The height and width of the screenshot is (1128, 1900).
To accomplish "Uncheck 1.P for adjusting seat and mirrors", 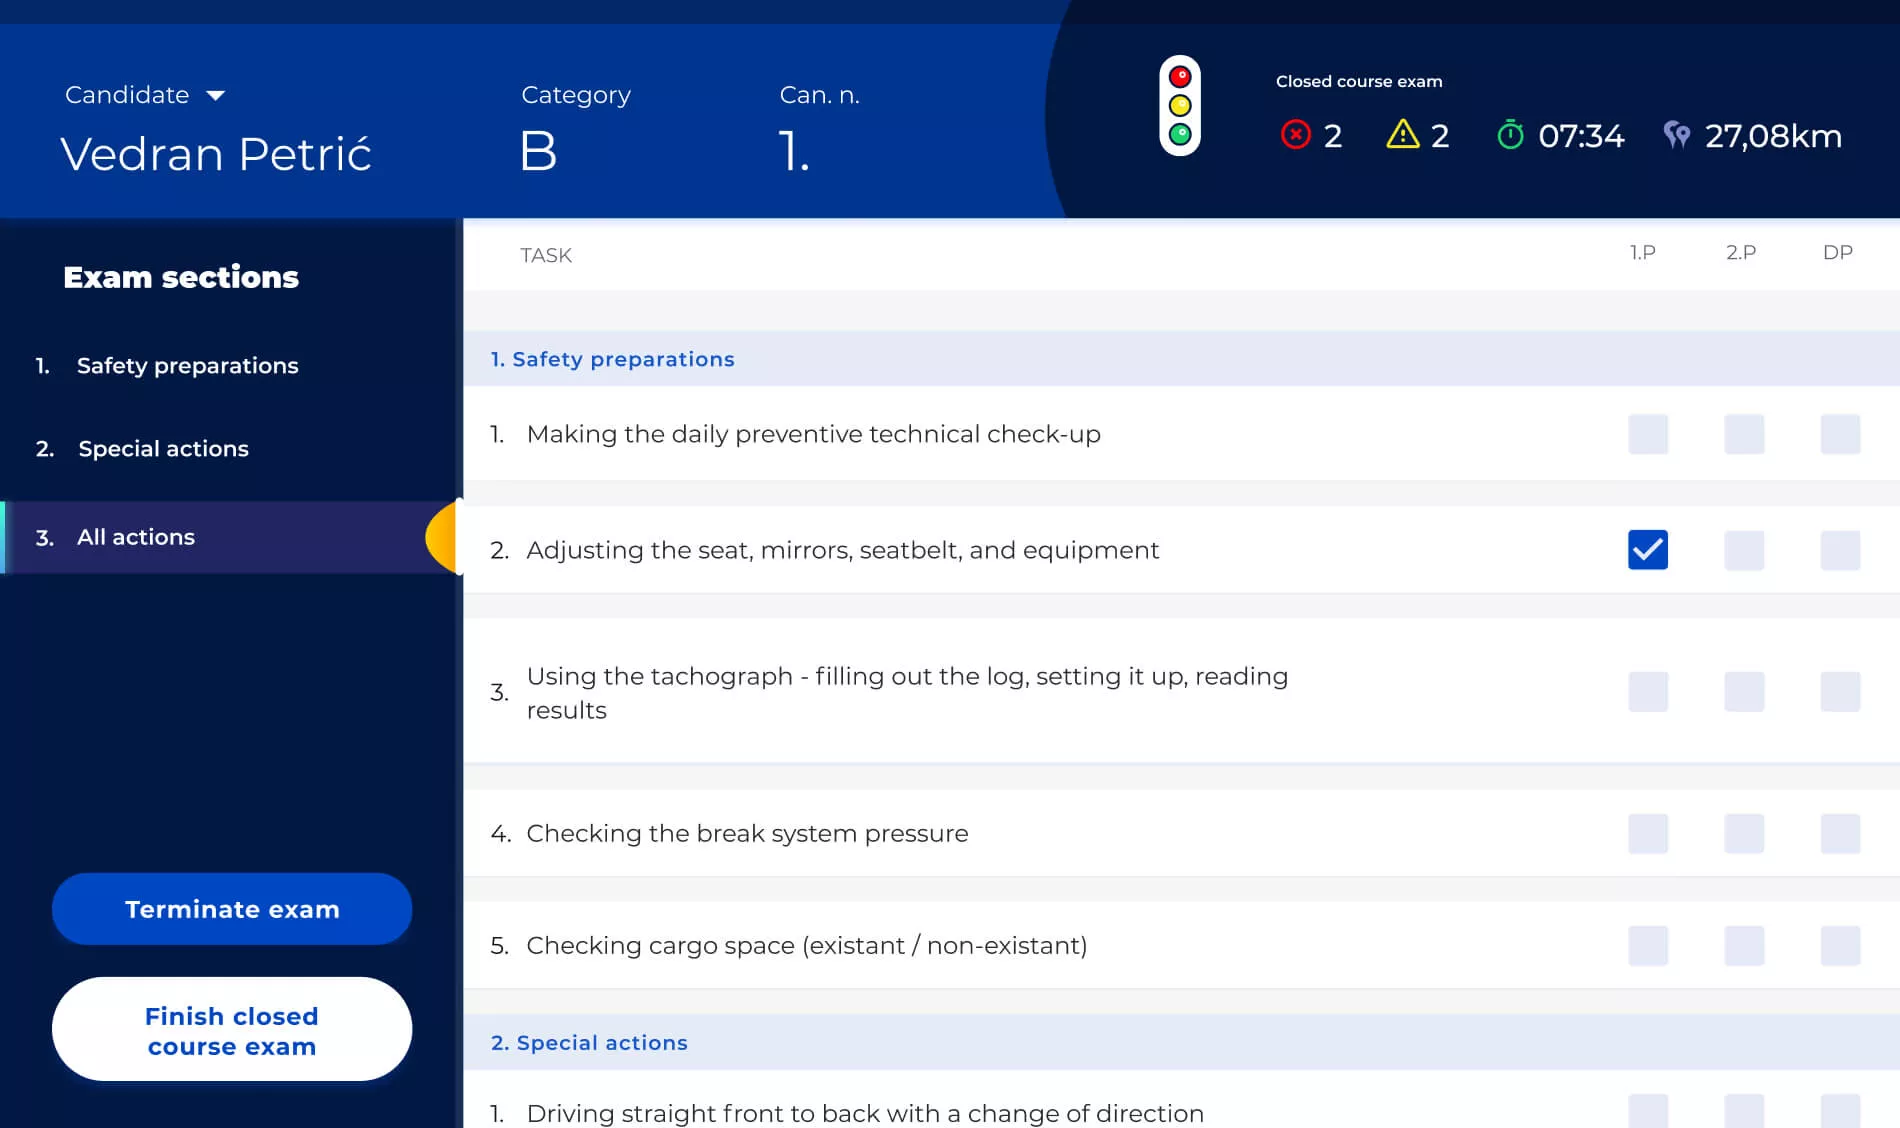I will tap(1647, 550).
